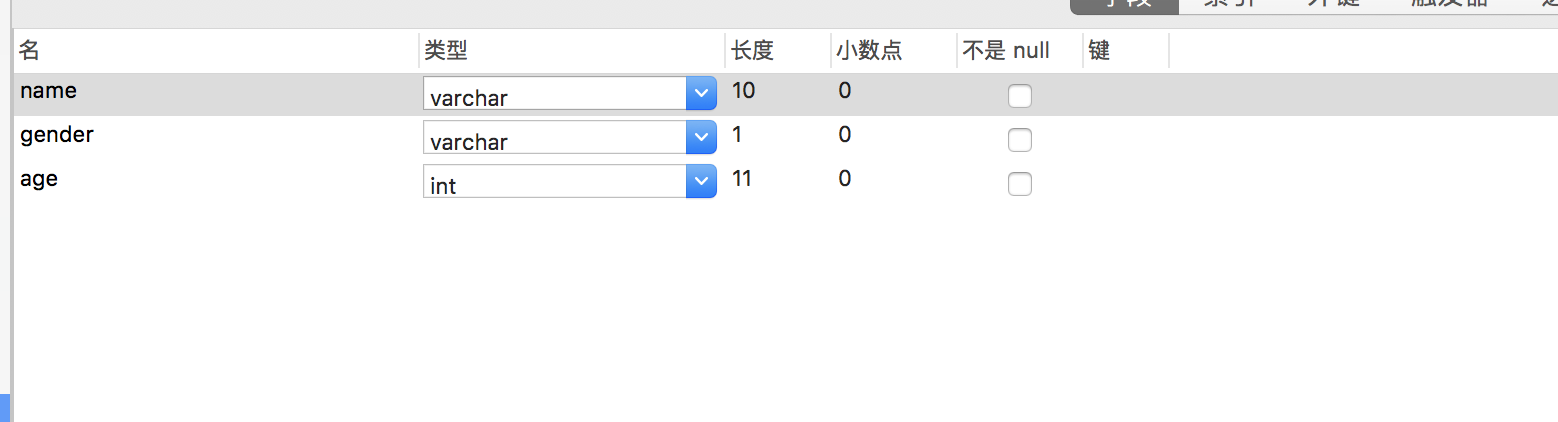Select the length value 11 for age
This screenshot has height=422, width=1558.
[x=742, y=179]
